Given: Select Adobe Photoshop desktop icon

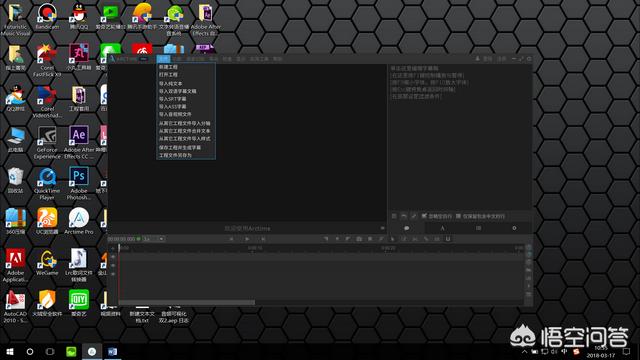Looking at the screenshot, I should (79, 184).
